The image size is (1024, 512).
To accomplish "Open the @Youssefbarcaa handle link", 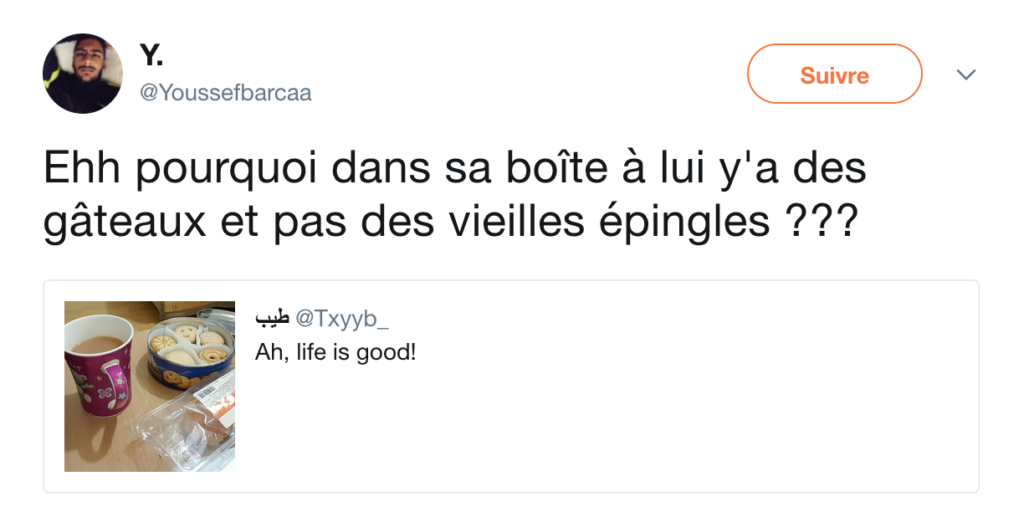I will coord(225,93).
